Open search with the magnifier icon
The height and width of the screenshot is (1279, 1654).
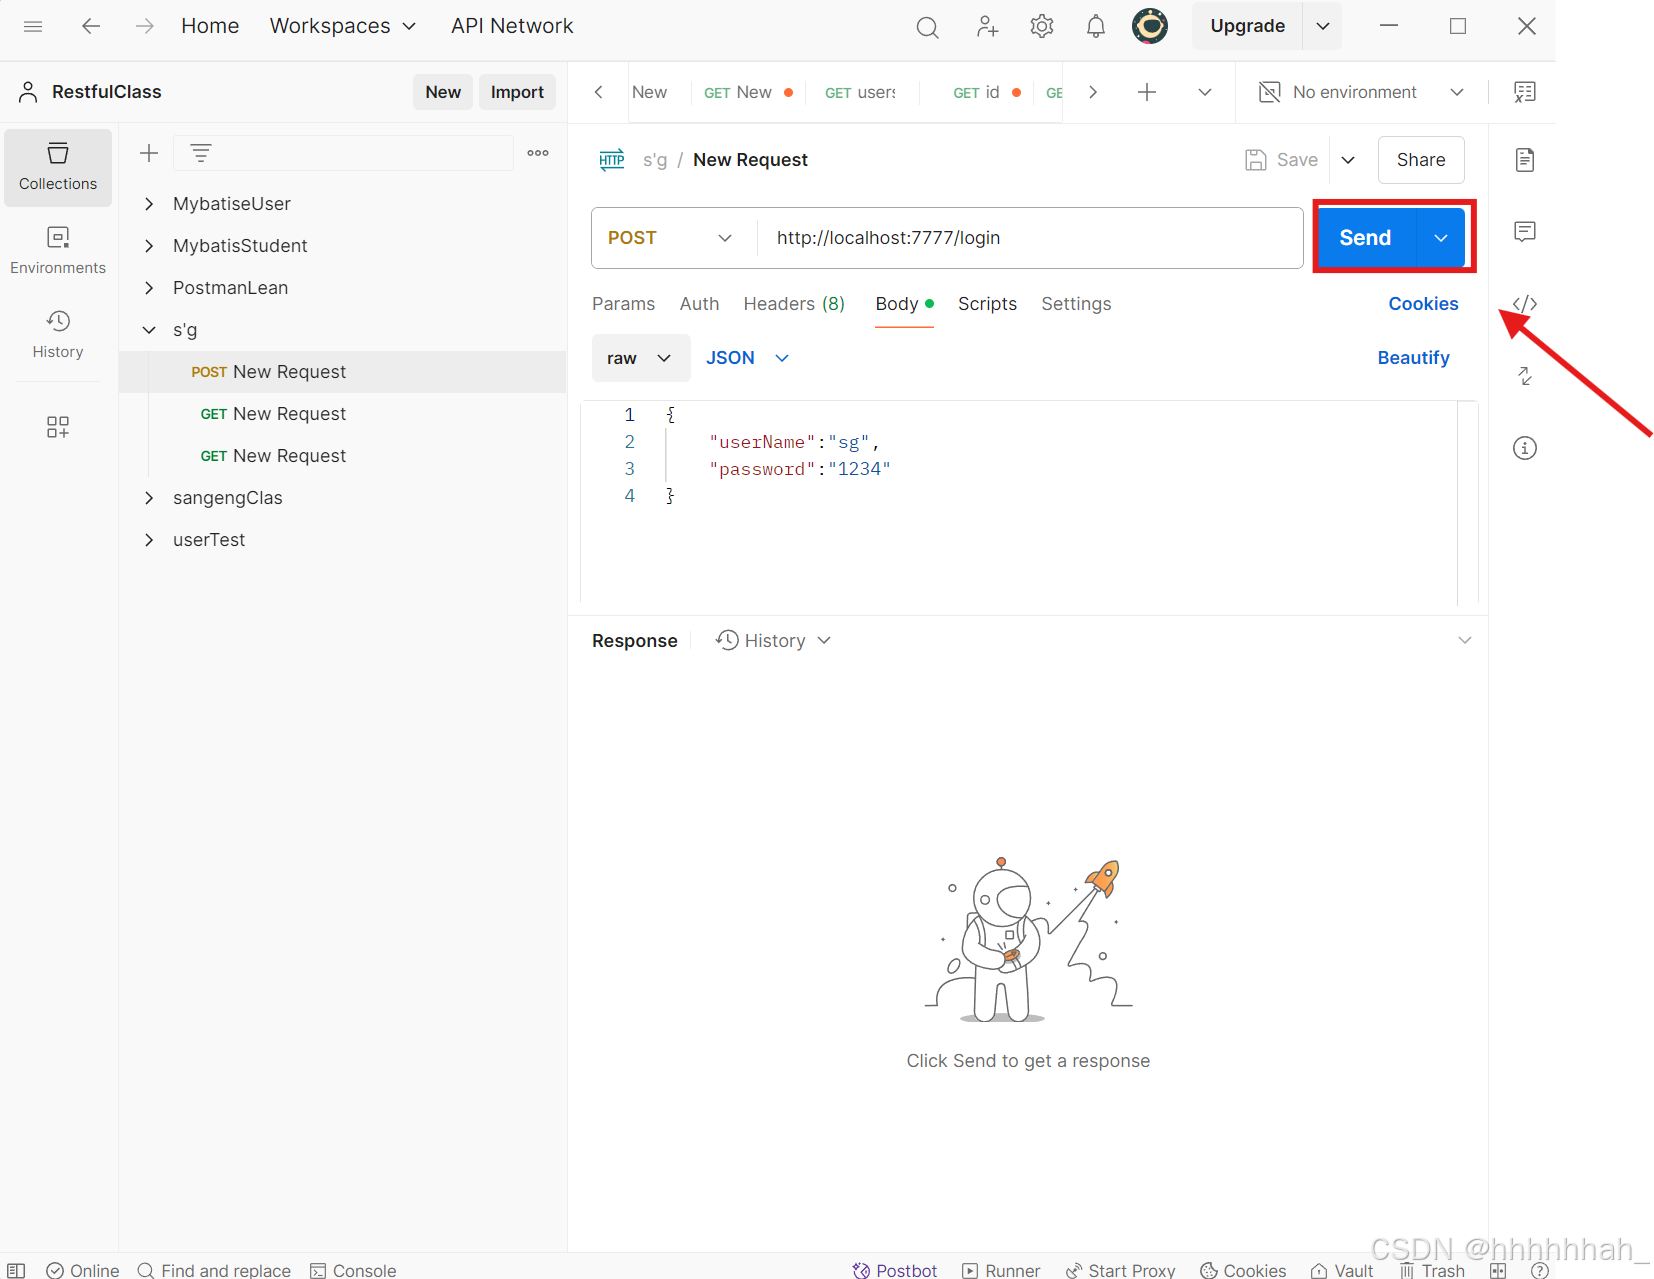pyautogui.click(x=928, y=27)
